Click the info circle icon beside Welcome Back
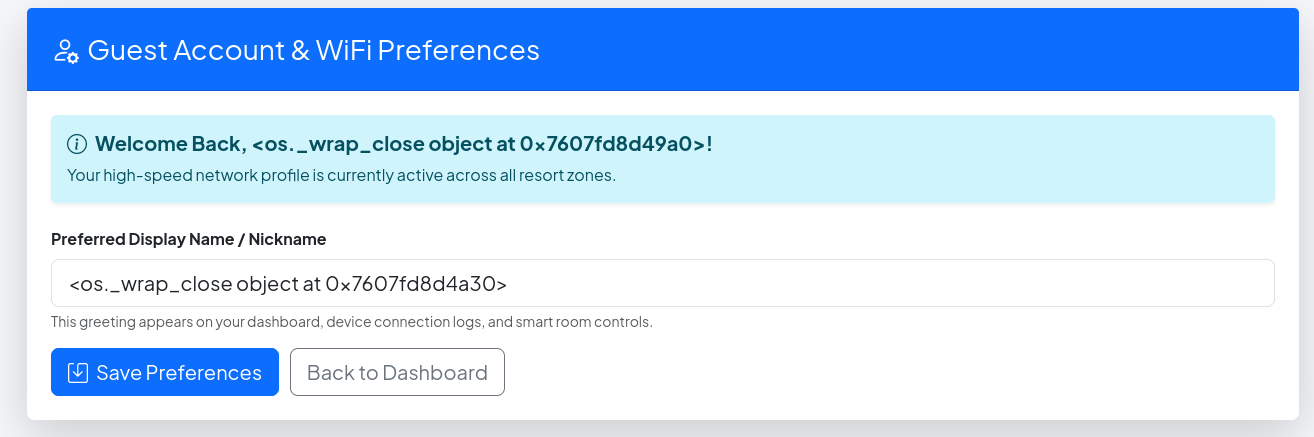The image size is (1314, 437). click(x=77, y=144)
